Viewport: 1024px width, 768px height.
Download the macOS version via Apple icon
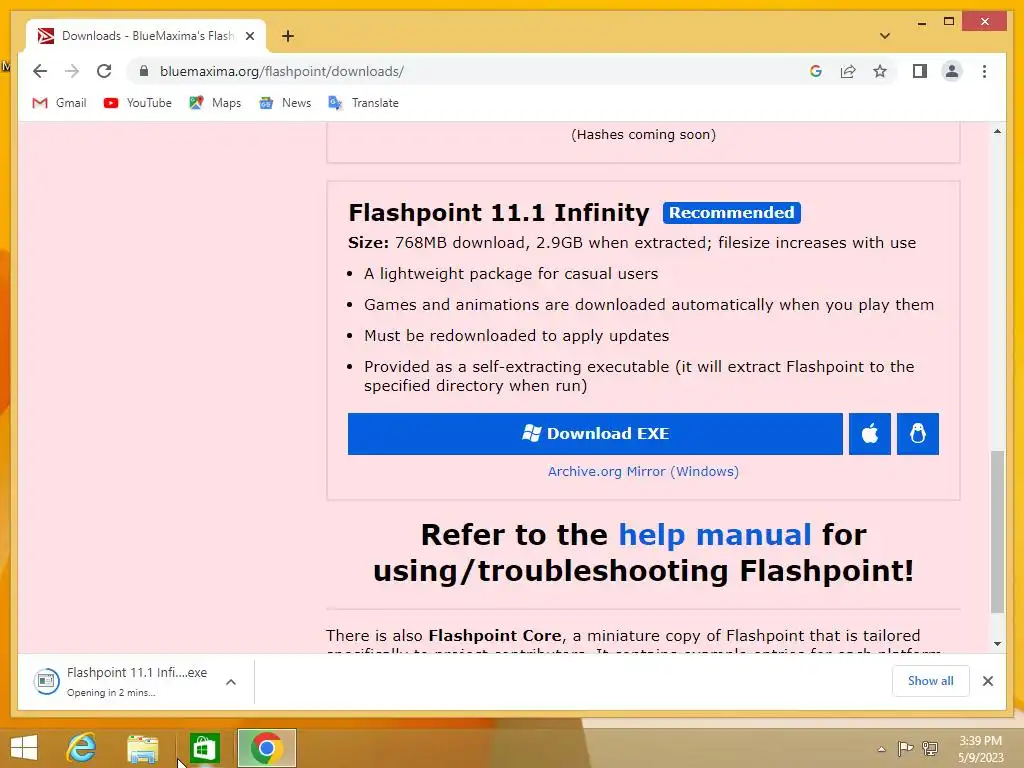869,434
